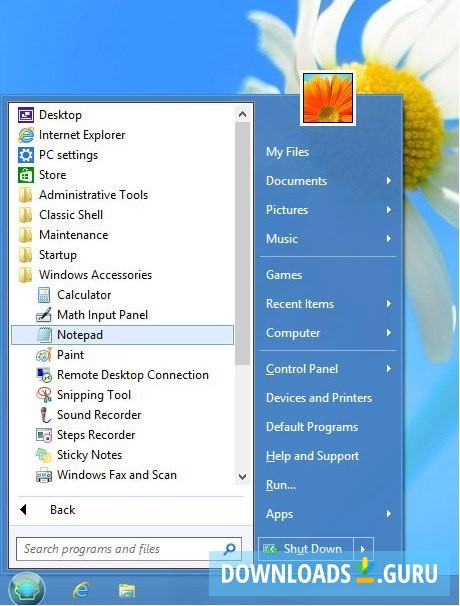The image size is (460, 606).
Task: Click the Classic Shell folder icon
Action: coord(26,215)
